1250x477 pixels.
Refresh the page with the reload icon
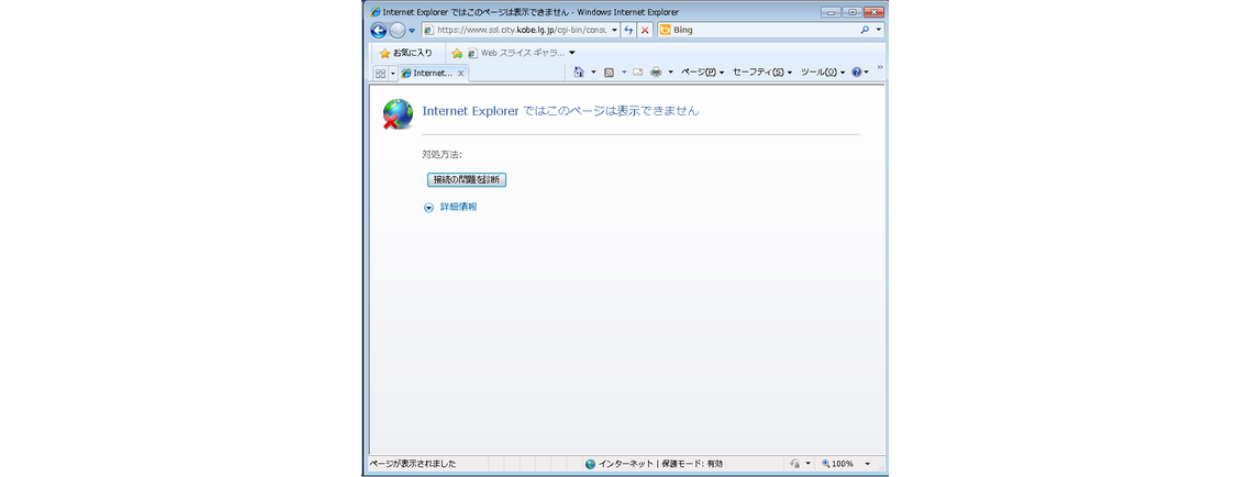pyautogui.click(x=629, y=30)
